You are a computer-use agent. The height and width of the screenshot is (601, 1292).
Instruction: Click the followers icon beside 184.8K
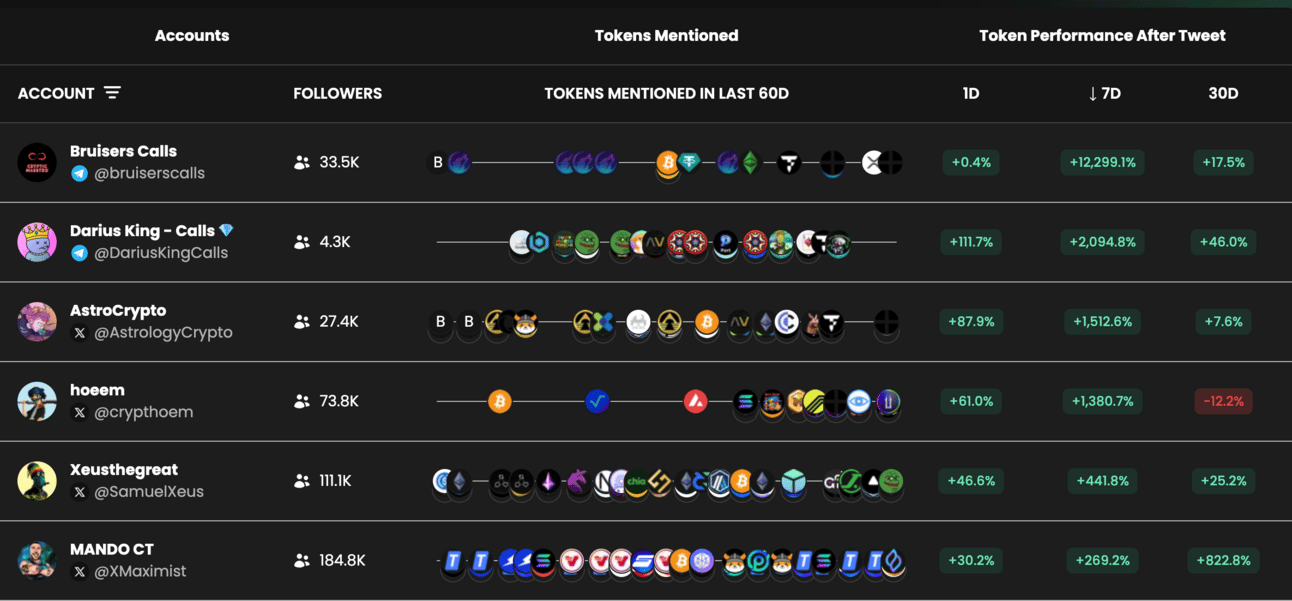[301, 561]
